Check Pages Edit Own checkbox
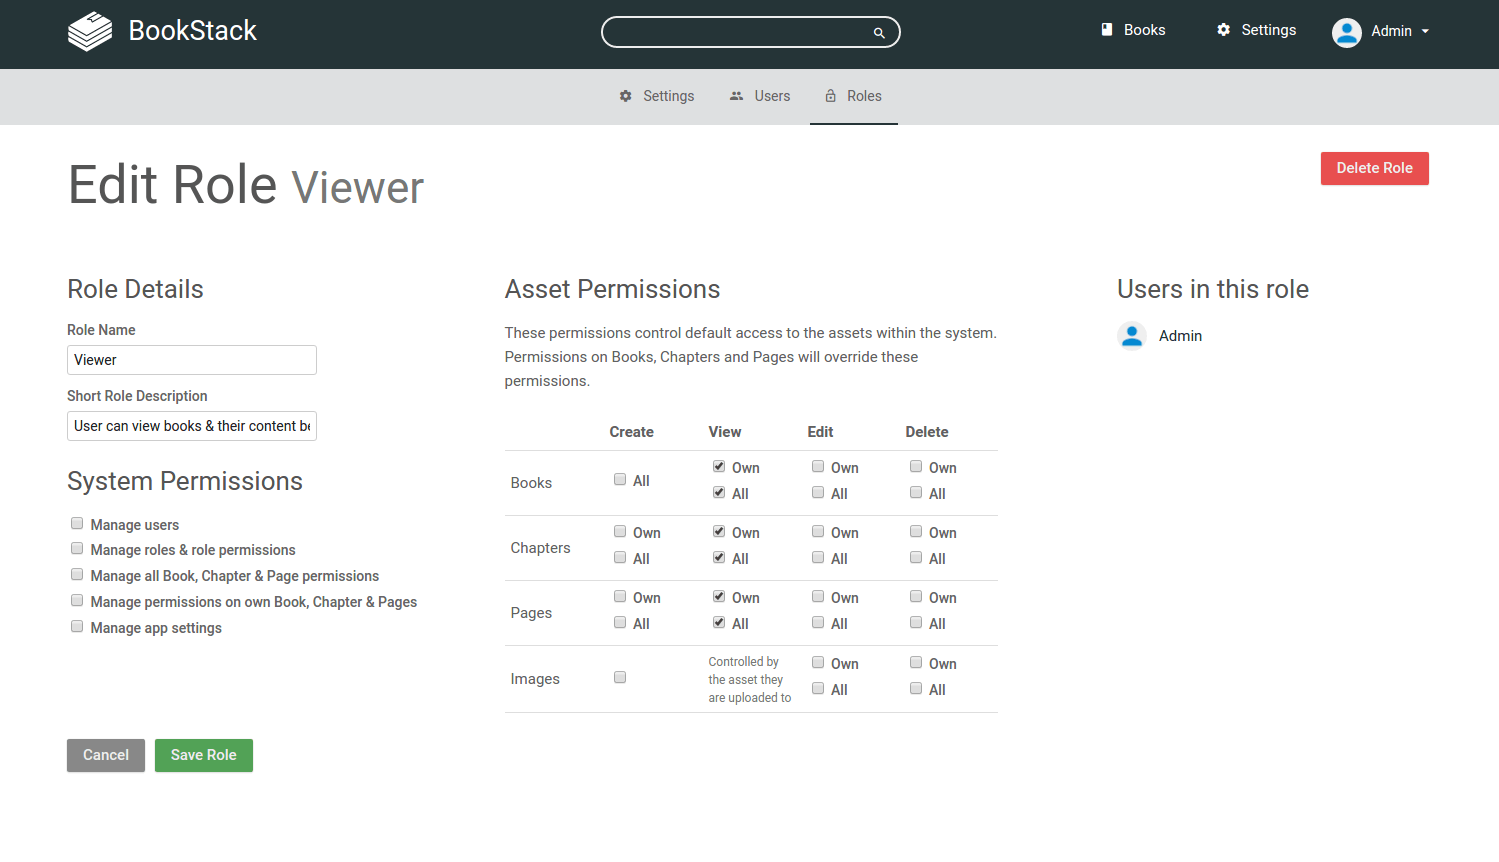This screenshot has width=1499, height=862. (818, 596)
